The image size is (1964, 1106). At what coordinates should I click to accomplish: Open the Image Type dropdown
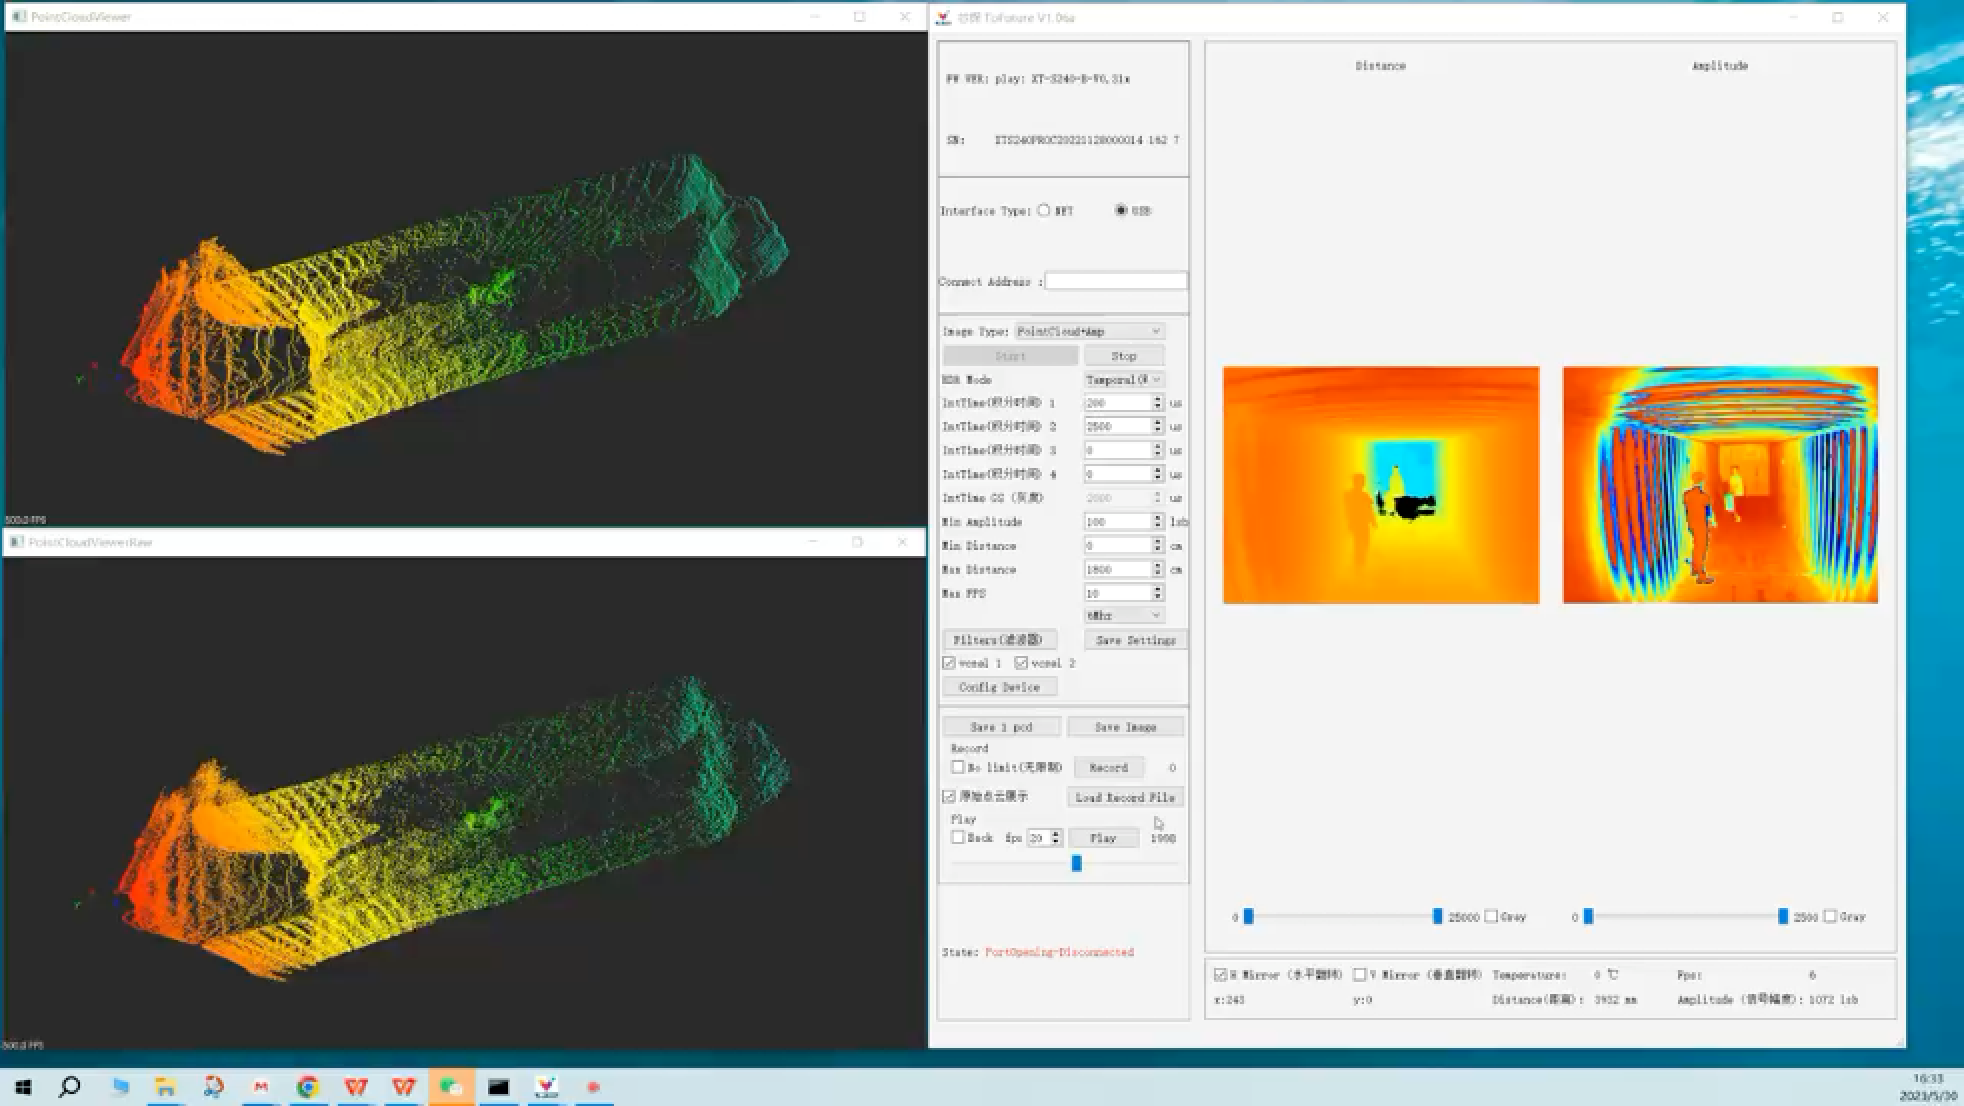(1089, 331)
